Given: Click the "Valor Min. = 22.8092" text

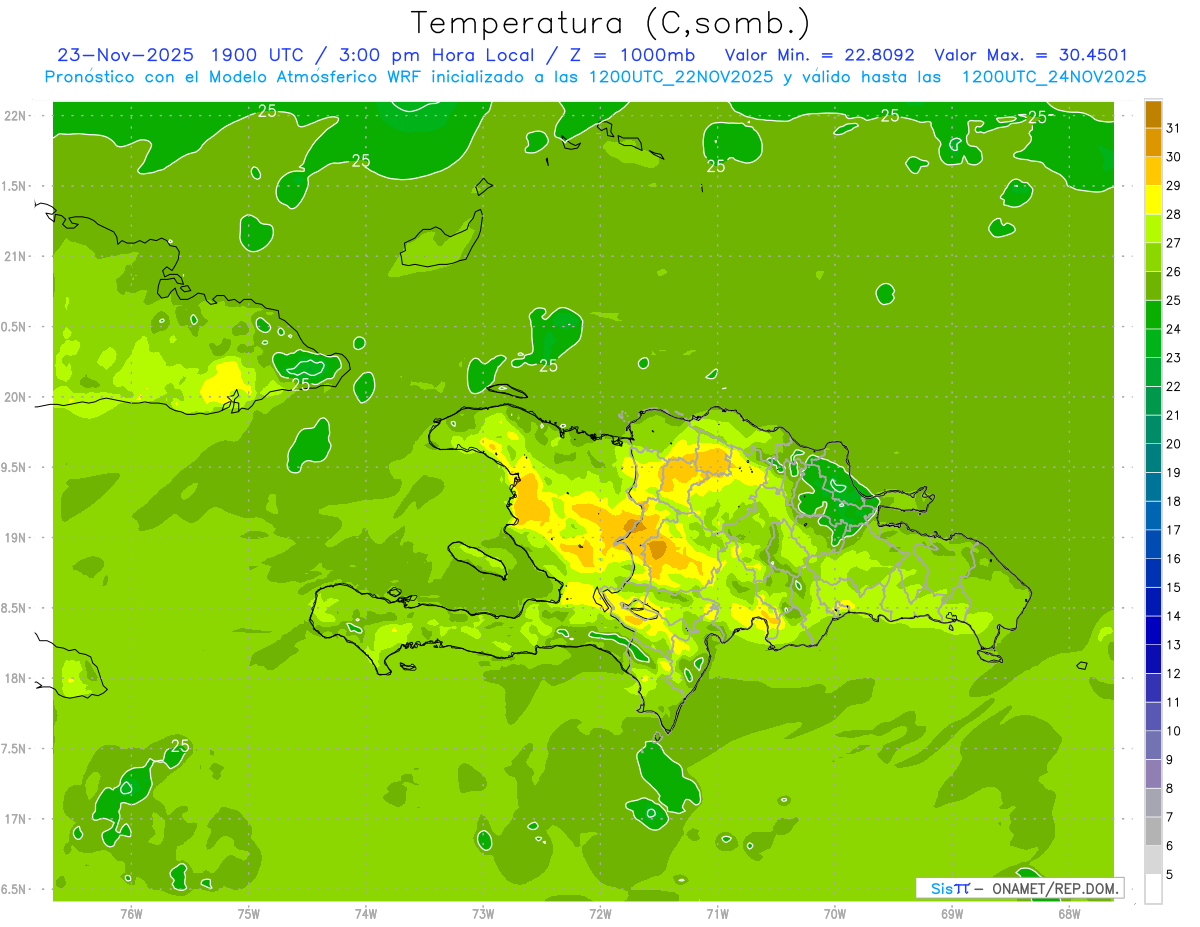Looking at the screenshot, I should [x=819, y=55].
